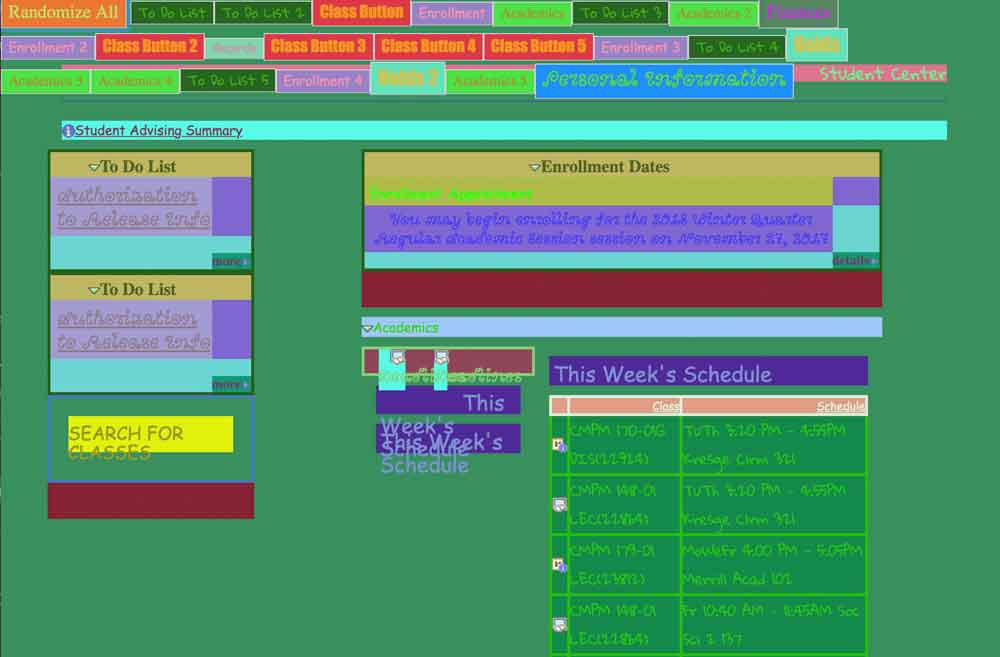Click the icon in the TuTh CMPM 148 lecture row
The image size is (1000, 657).
(559, 505)
